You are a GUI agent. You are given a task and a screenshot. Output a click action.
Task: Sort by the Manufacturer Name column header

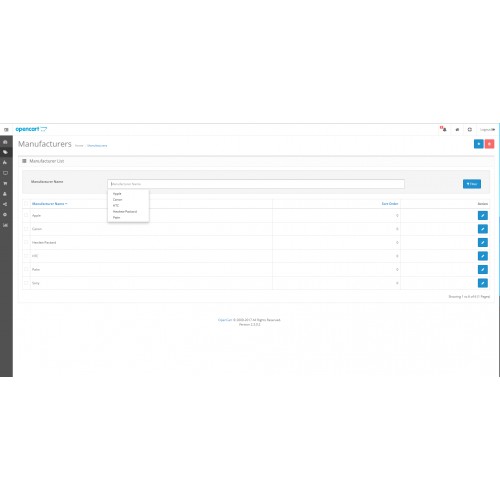(49, 204)
